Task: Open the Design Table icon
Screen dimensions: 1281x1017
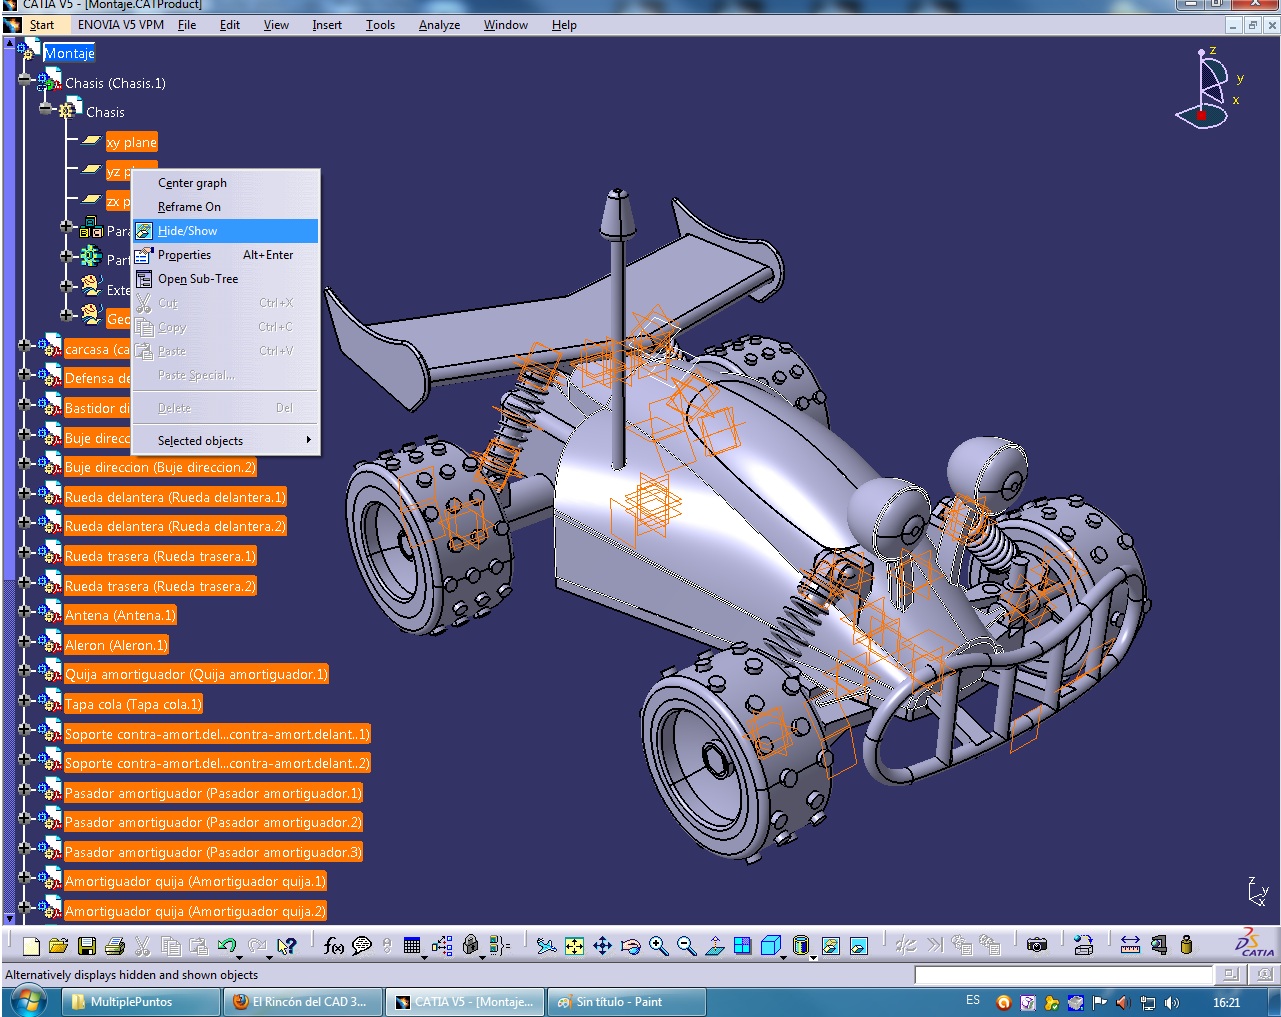Action: (x=411, y=945)
